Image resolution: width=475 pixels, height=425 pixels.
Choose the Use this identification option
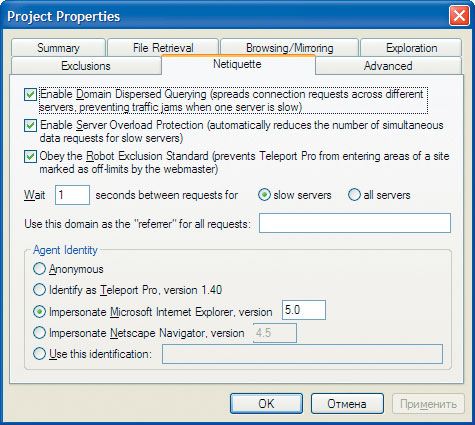39,354
